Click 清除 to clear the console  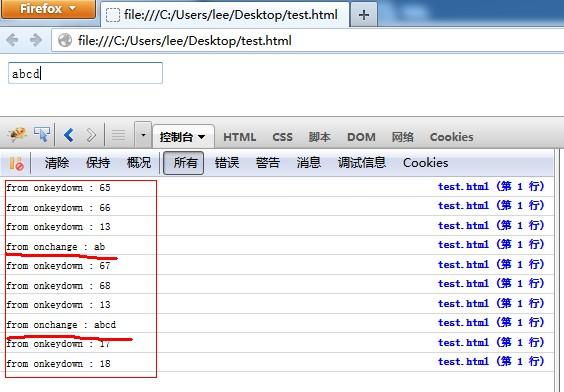[57, 163]
